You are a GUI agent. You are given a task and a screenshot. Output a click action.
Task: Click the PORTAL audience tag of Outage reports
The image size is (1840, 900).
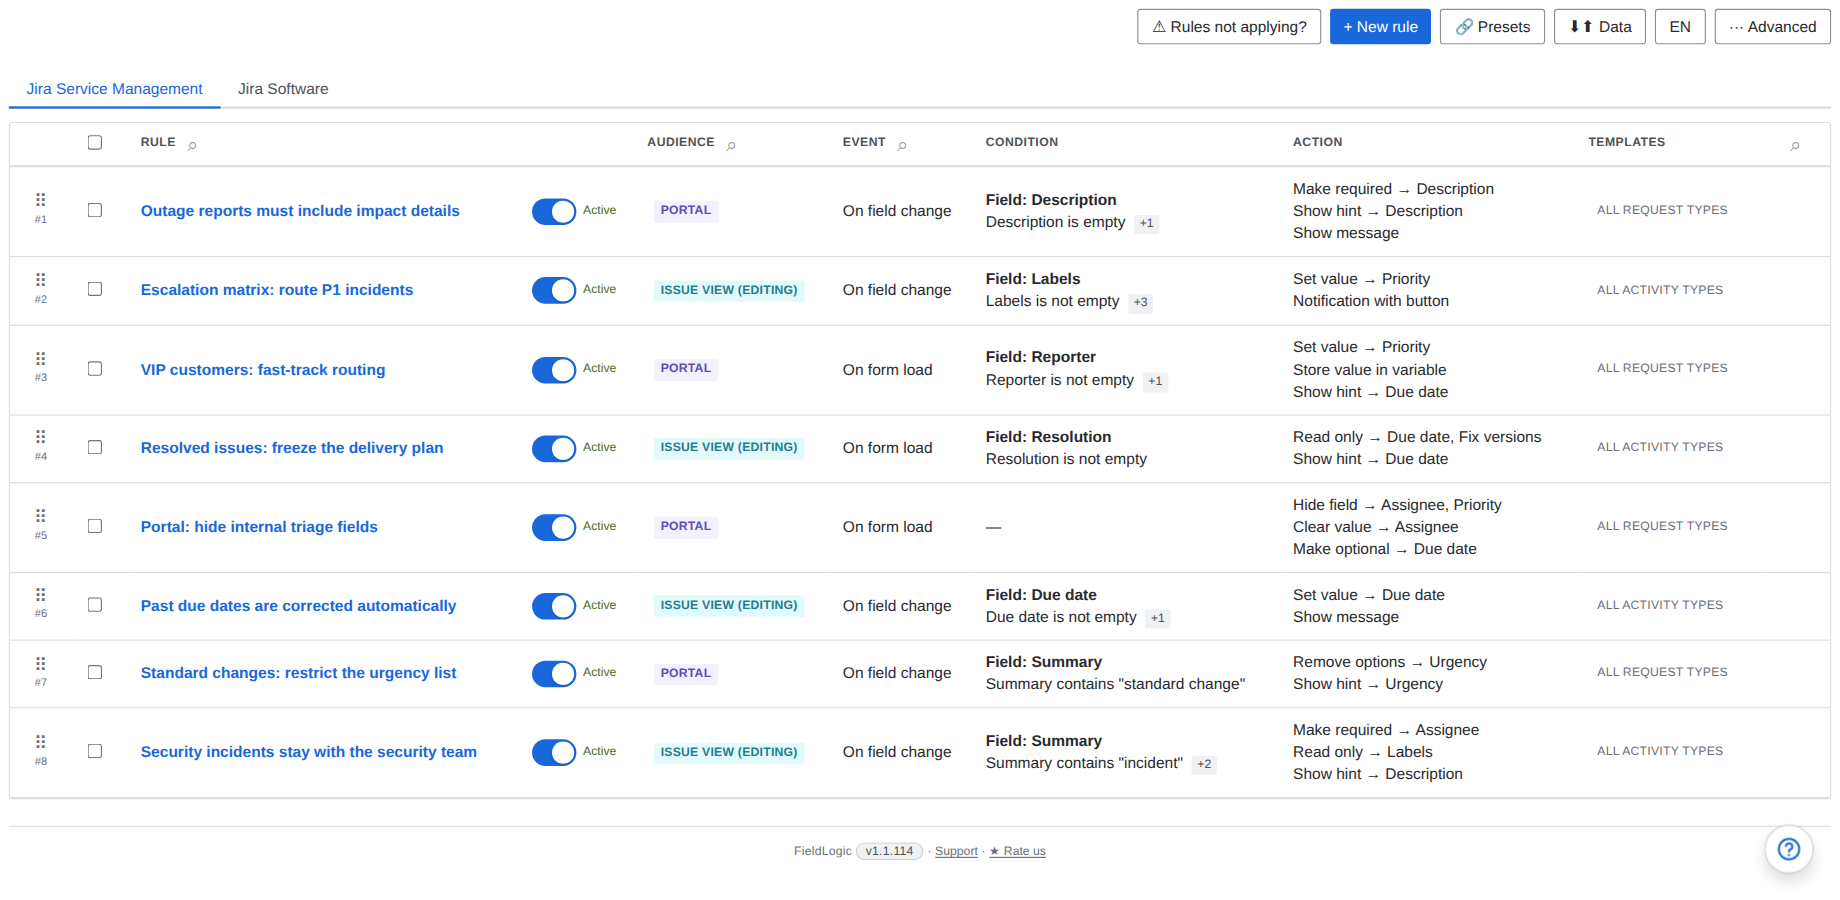[x=686, y=210]
